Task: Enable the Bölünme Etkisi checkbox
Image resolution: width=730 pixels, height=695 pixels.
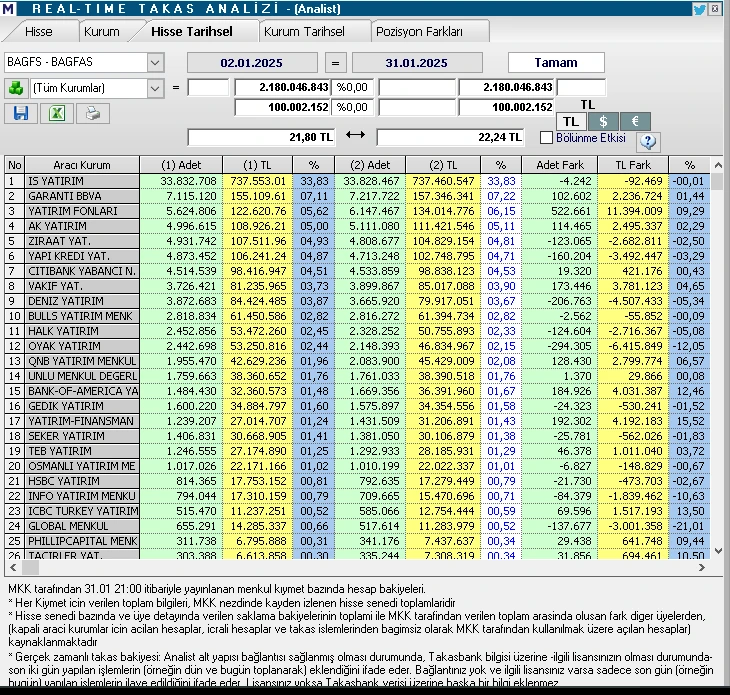Action: tap(547, 138)
